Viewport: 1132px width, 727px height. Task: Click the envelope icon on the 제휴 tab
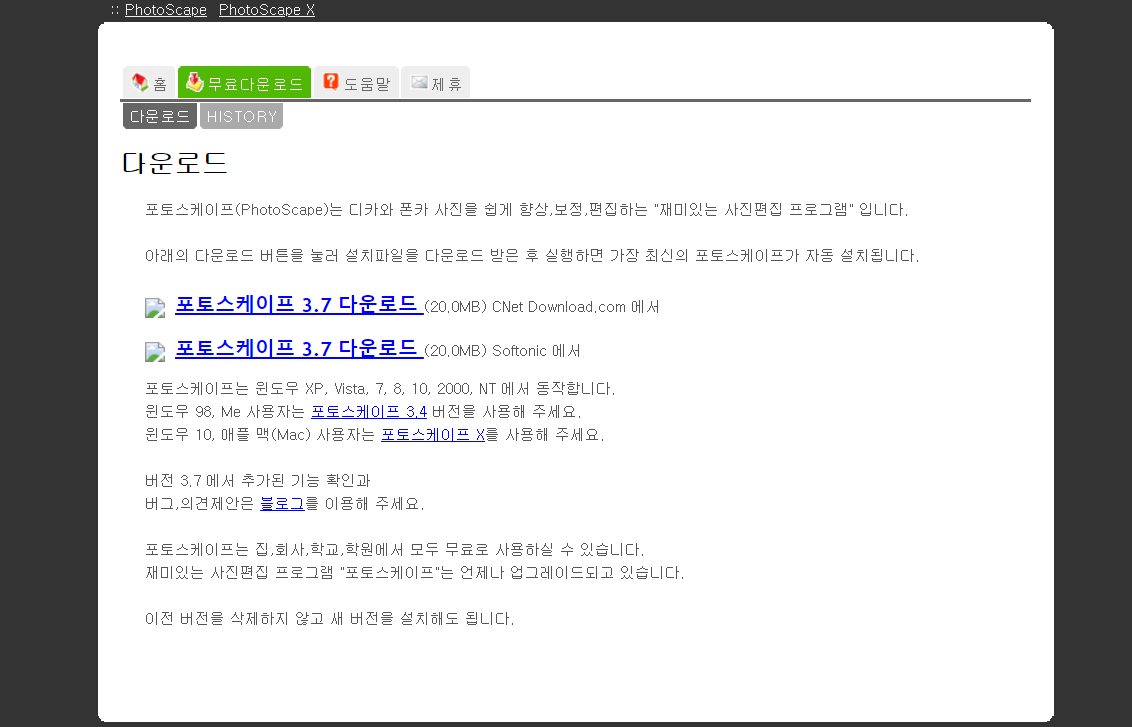coord(419,82)
